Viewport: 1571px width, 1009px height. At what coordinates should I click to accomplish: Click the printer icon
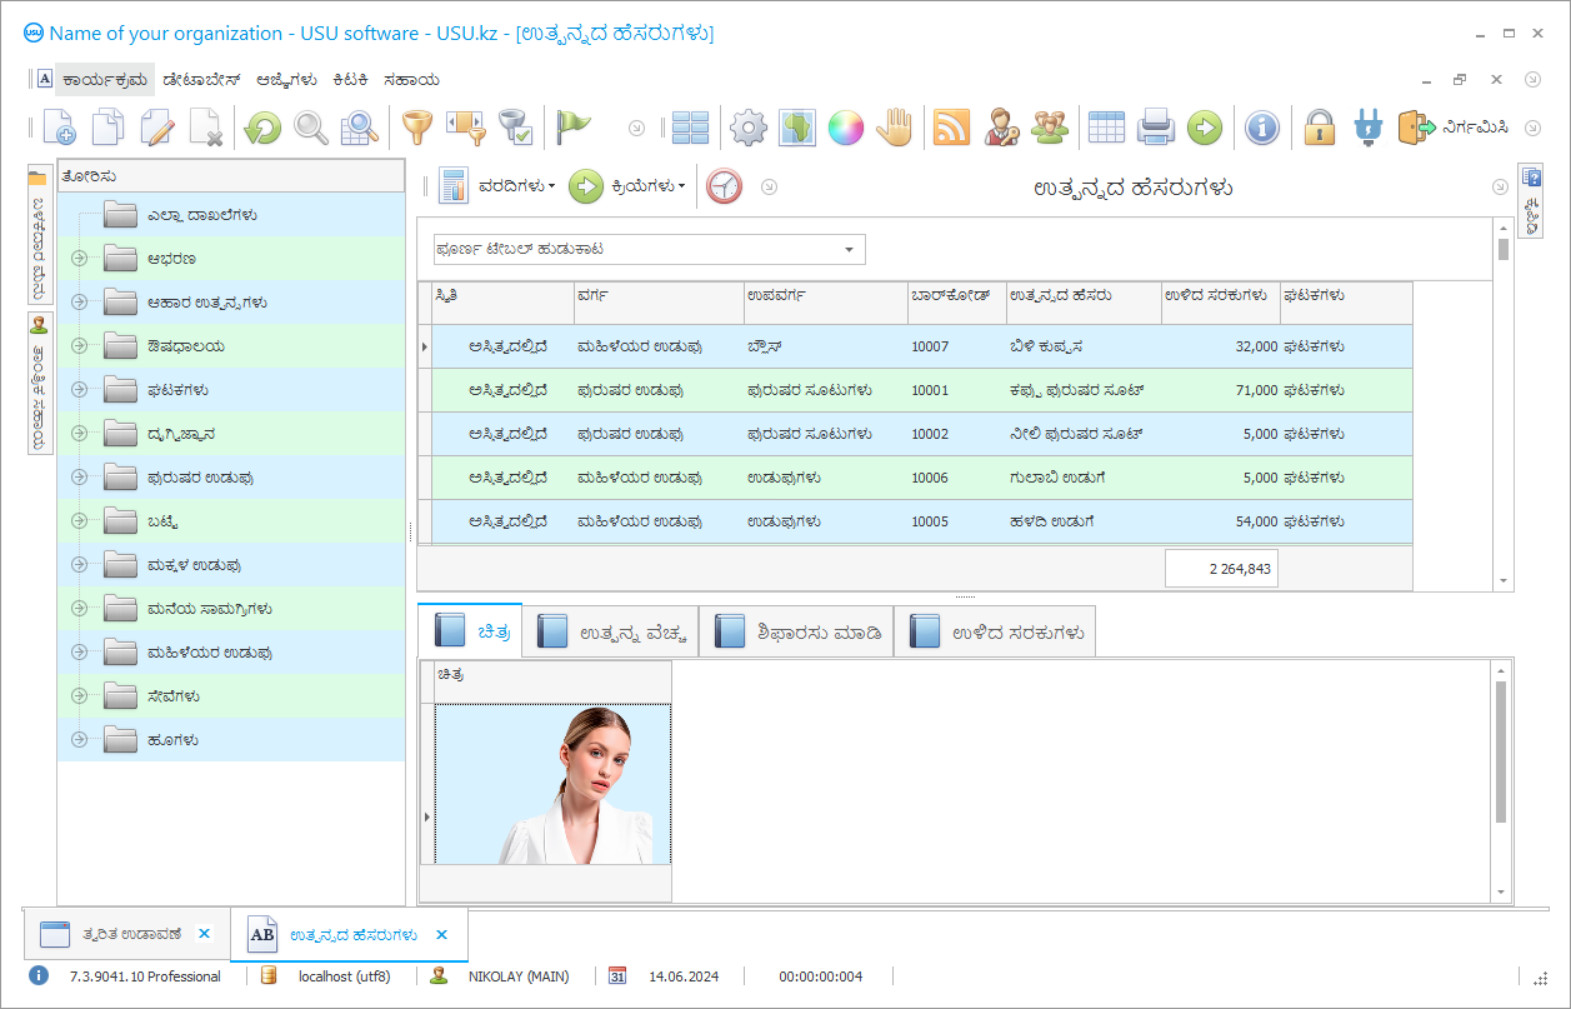(1155, 128)
